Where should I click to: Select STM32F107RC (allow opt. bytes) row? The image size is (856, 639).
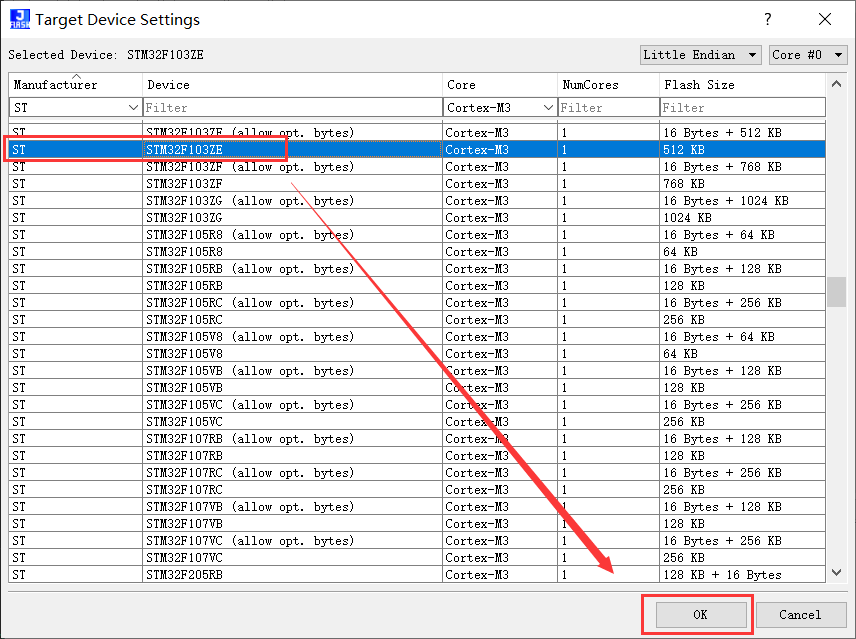[417, 473]
